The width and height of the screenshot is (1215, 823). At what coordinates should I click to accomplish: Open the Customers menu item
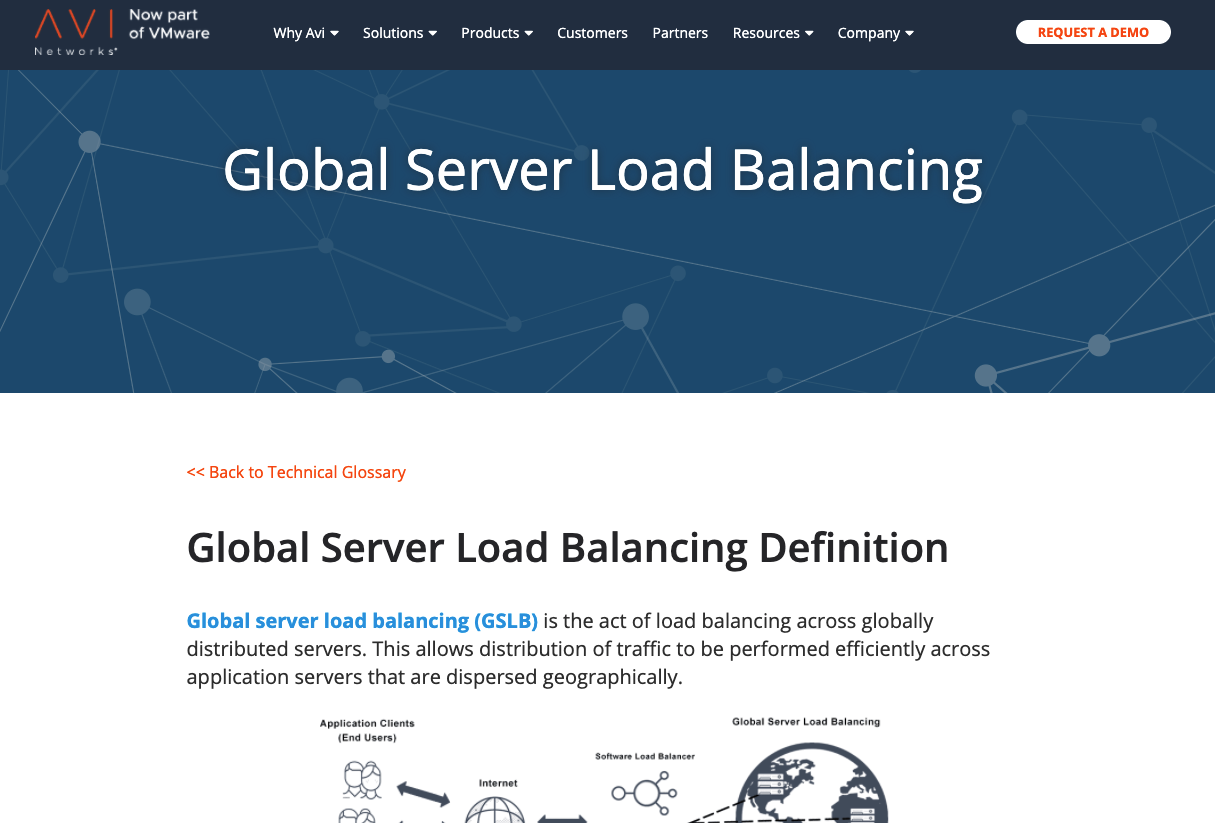pos(592,33)
